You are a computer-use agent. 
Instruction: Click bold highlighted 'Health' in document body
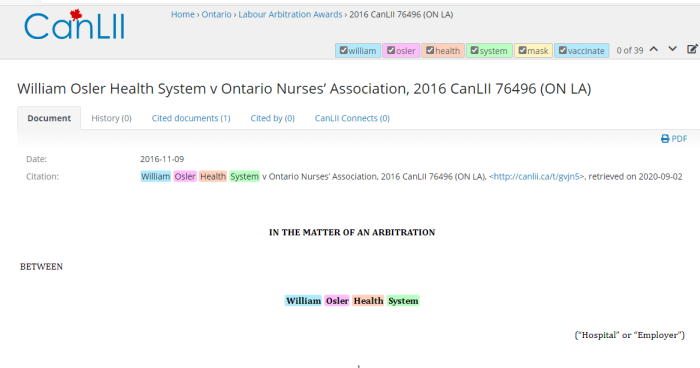368,301
